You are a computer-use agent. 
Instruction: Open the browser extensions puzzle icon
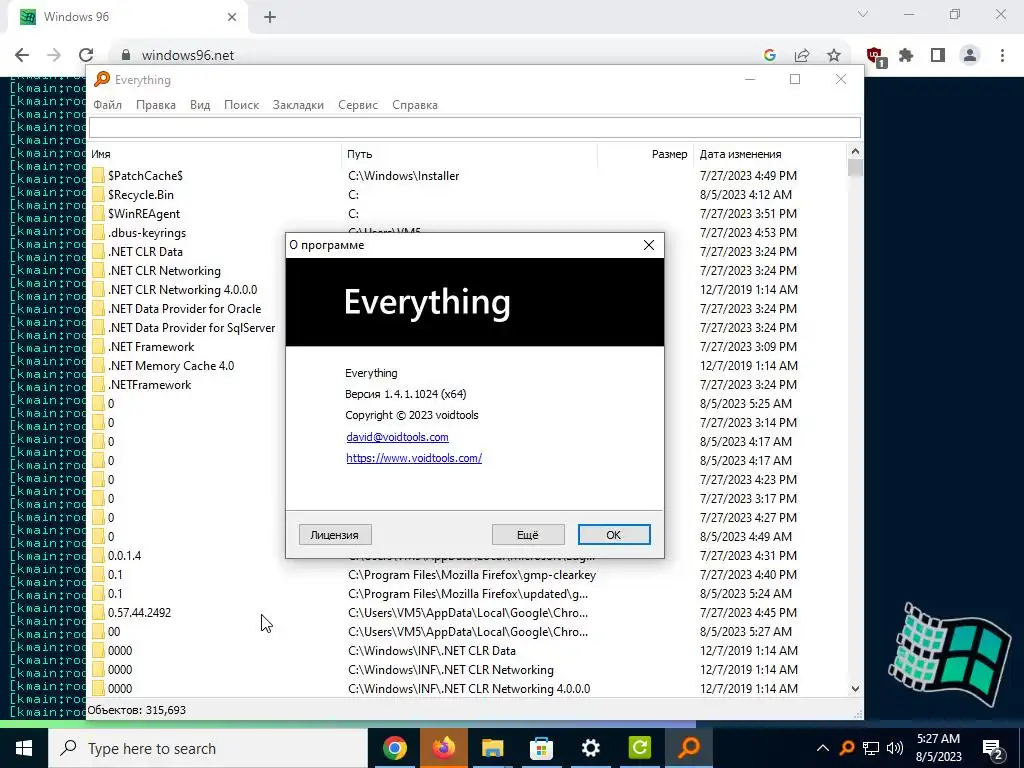pyautogui.click(x=906, y=56)
